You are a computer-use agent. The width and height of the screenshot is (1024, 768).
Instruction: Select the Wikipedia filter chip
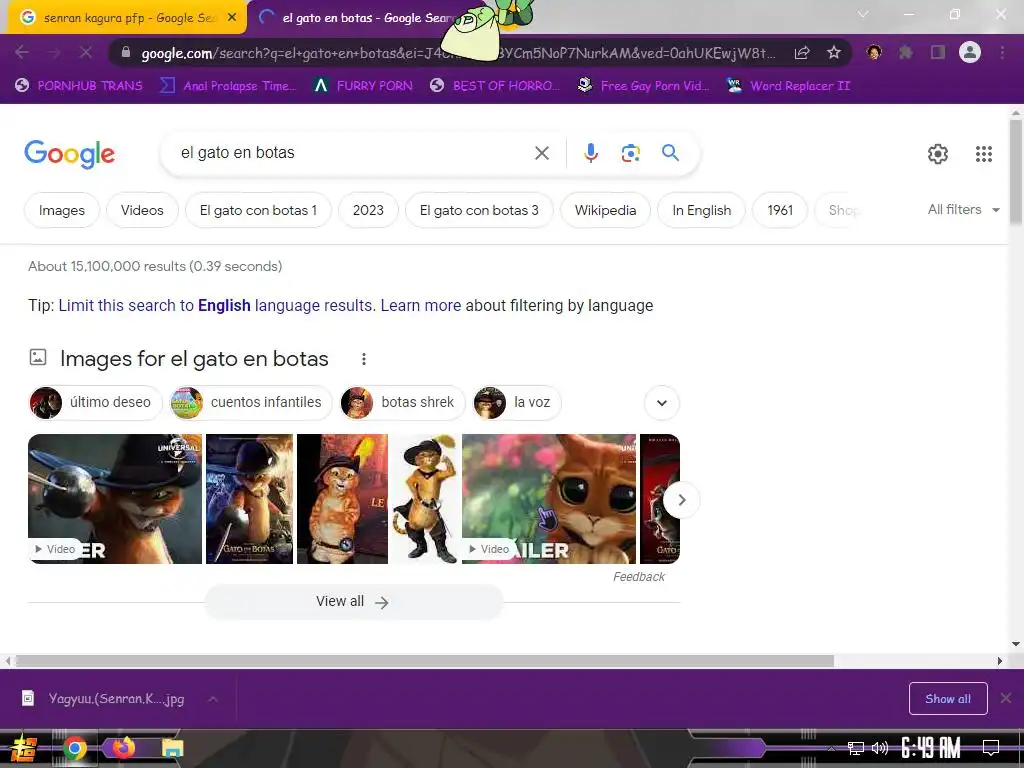[605, 210]
